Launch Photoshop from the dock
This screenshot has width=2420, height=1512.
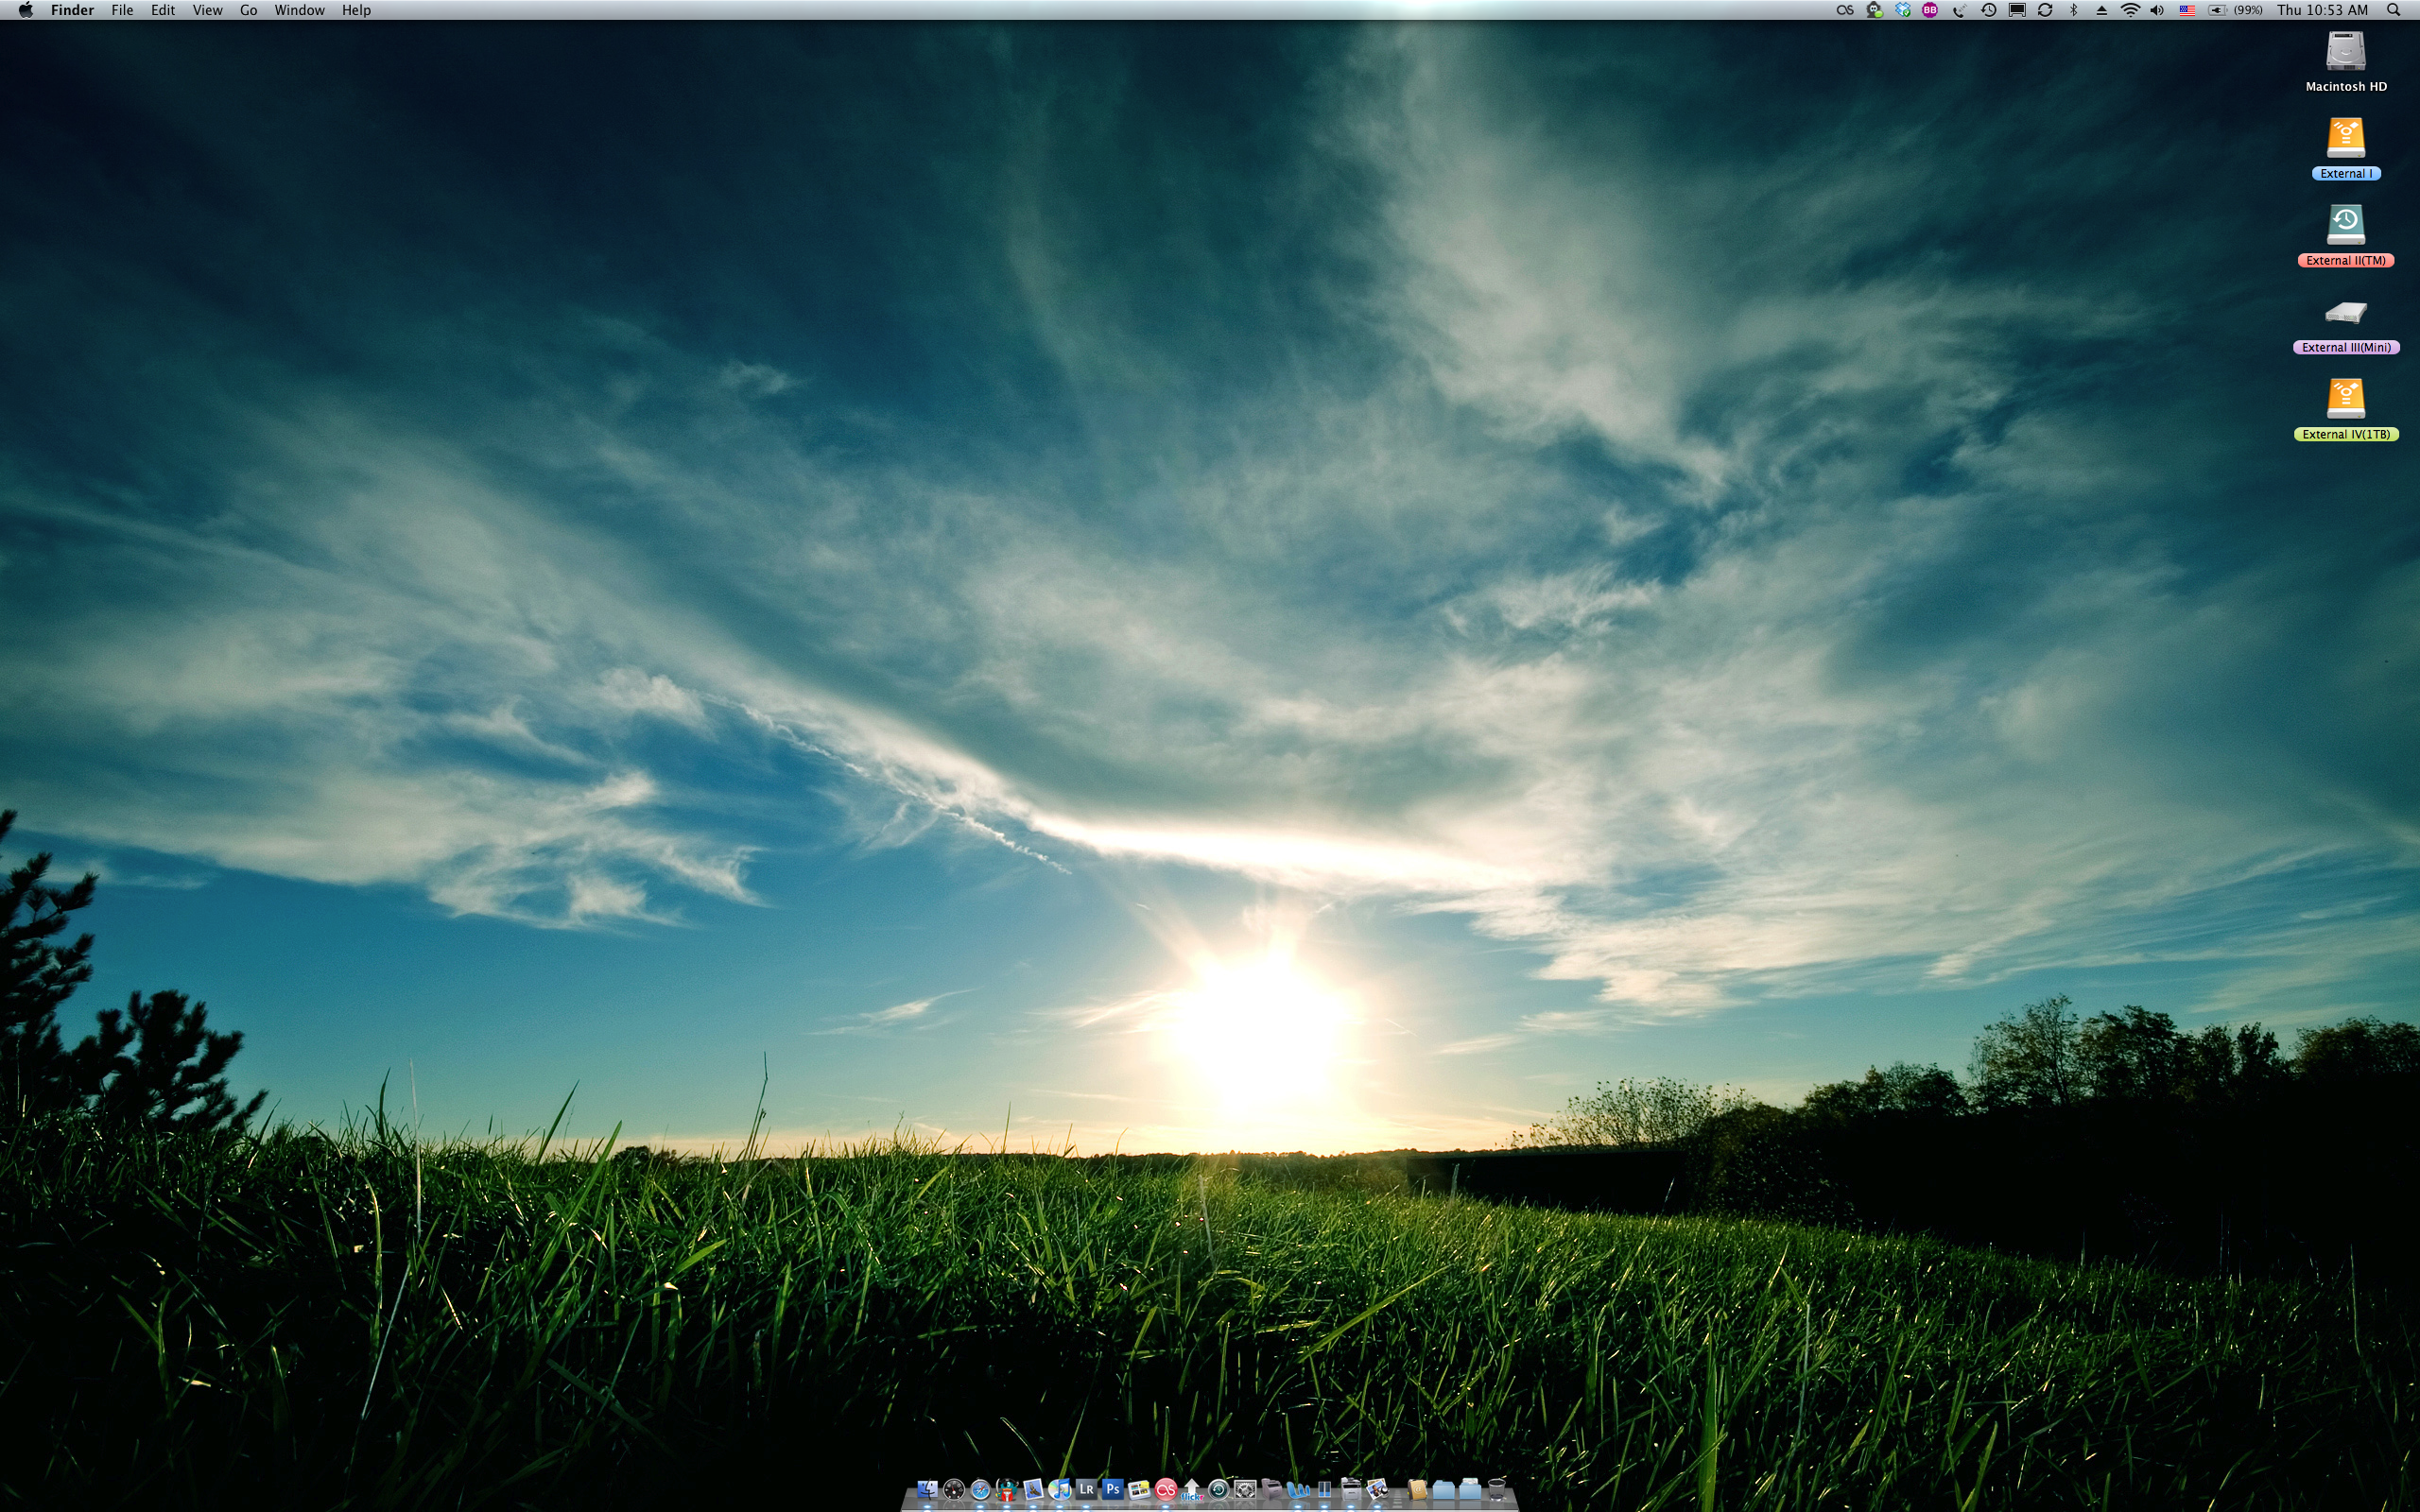[x=1113, y=1490]
